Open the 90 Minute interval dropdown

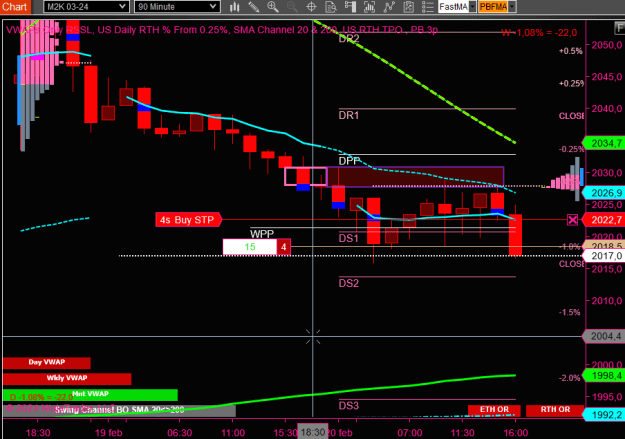pyautogui.click(x=177, y=7)
